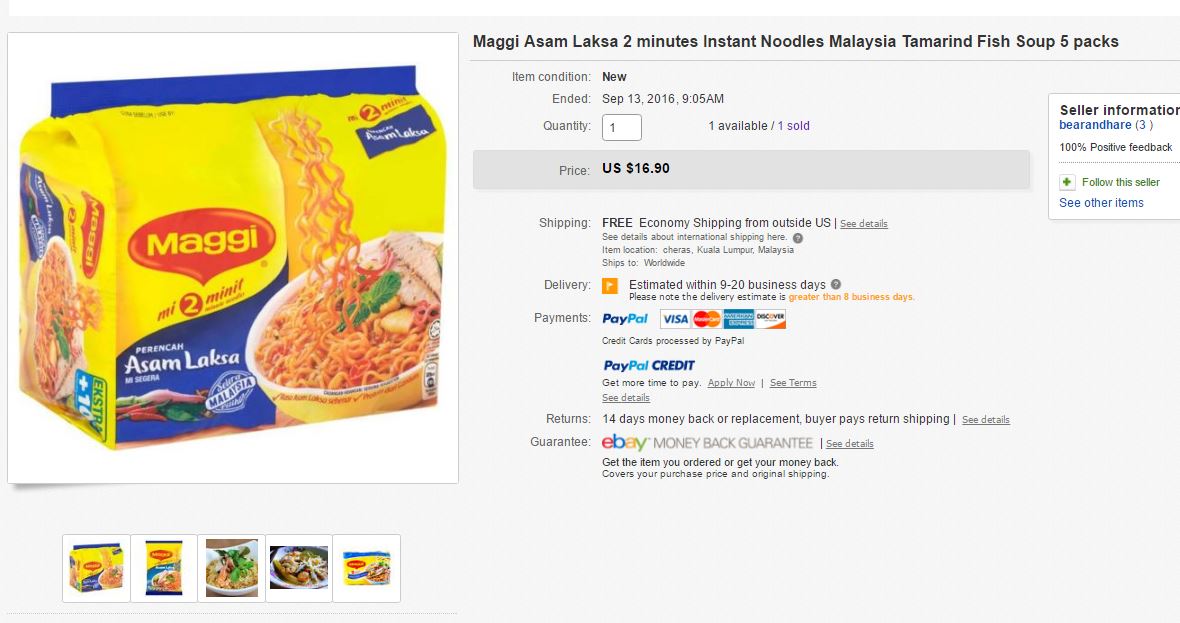
Task: Click the green plus Follow seller icon
Action: (x=1067, y=182)
